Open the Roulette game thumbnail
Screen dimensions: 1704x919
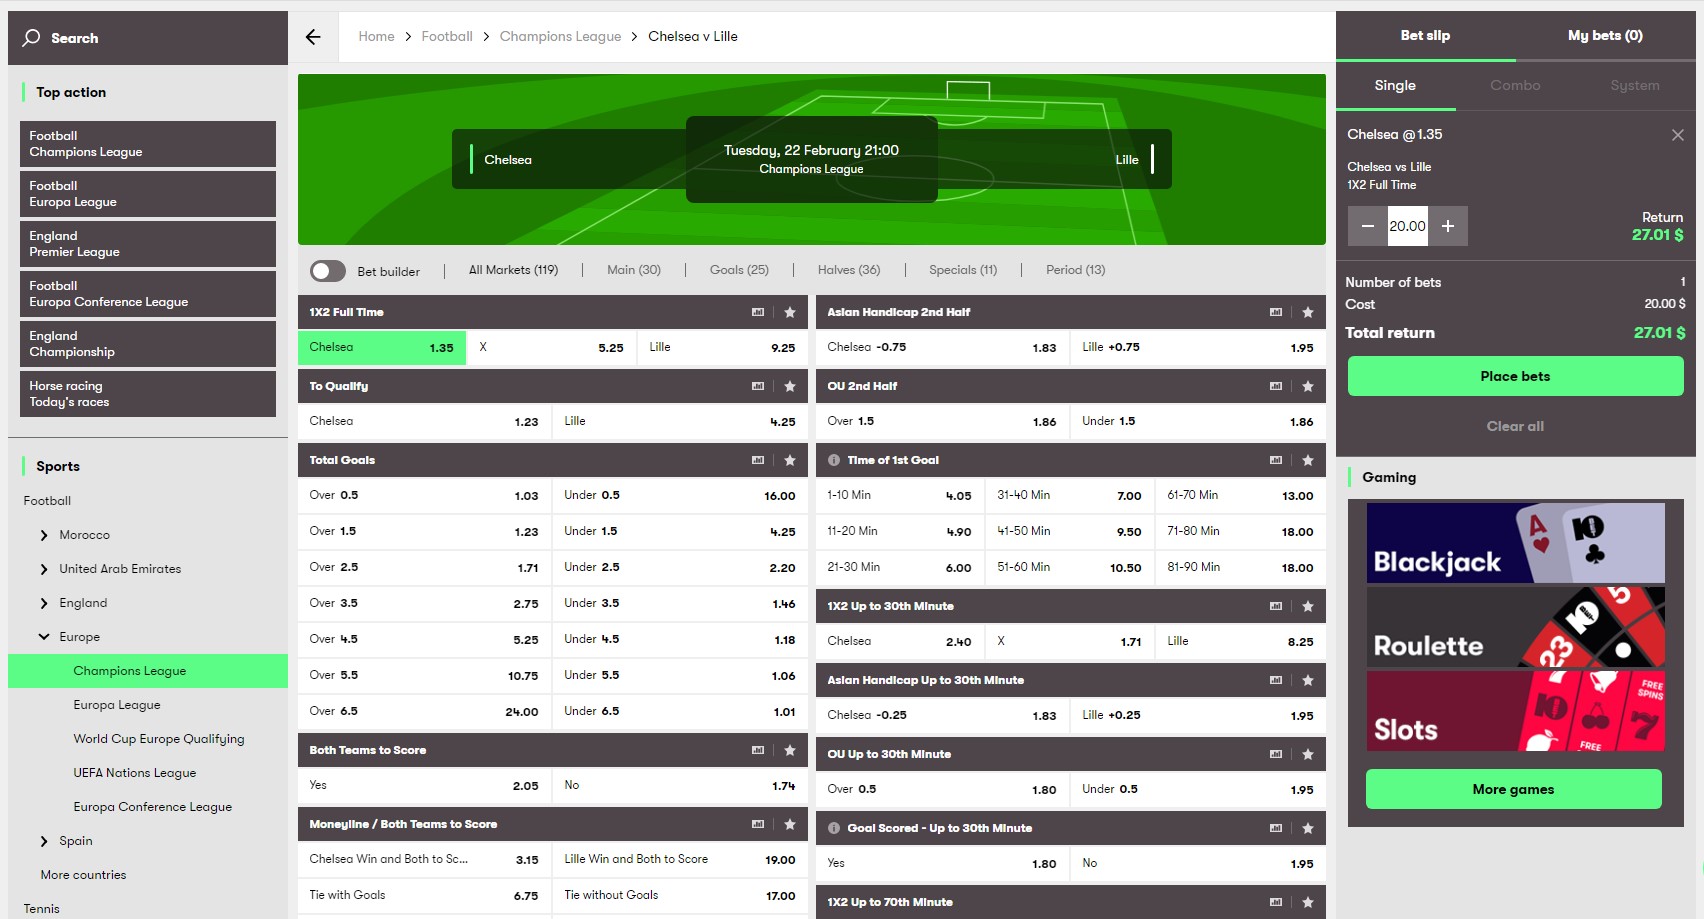1516,627
